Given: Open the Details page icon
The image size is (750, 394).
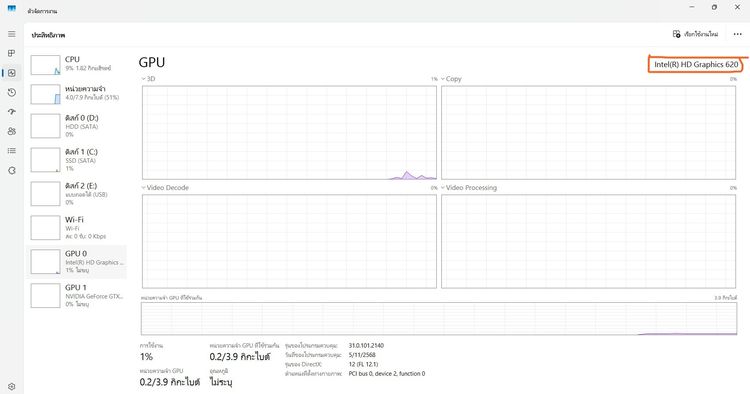Looking at the screenshot, I should (x=11, y=151).
